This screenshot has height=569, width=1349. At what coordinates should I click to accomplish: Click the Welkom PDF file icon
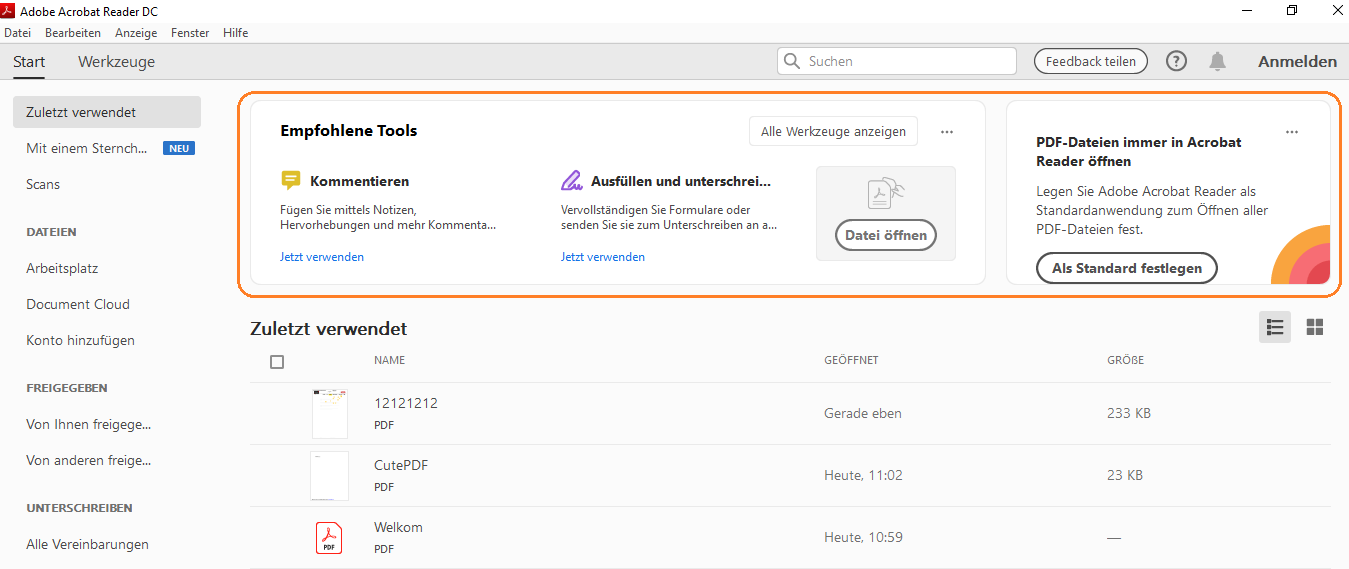(x=329, y=538)
